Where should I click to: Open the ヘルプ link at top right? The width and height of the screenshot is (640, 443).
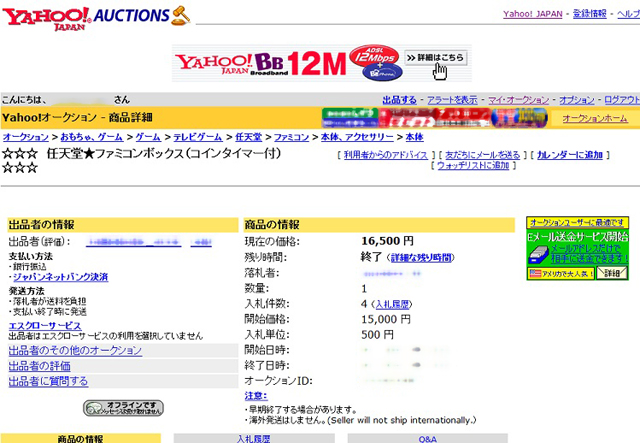click(x=628, y=14)
